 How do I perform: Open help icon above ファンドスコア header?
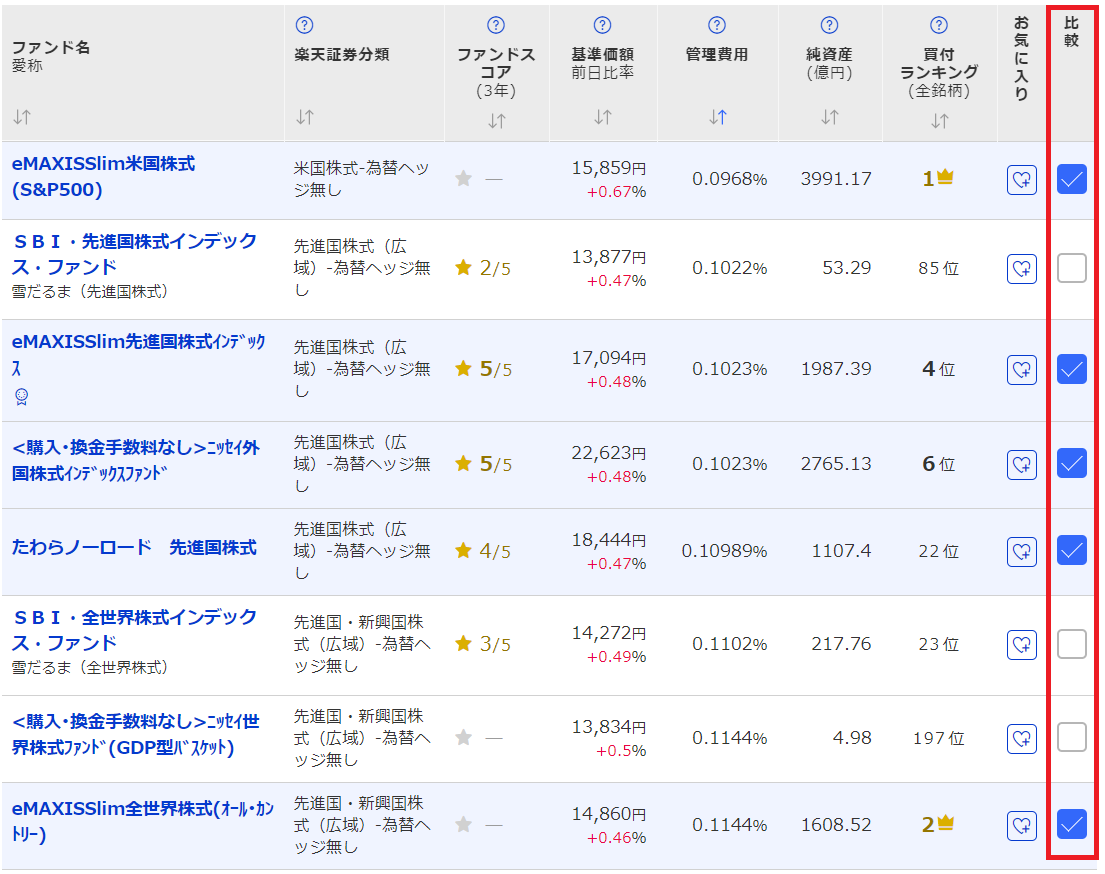(496, 25)
